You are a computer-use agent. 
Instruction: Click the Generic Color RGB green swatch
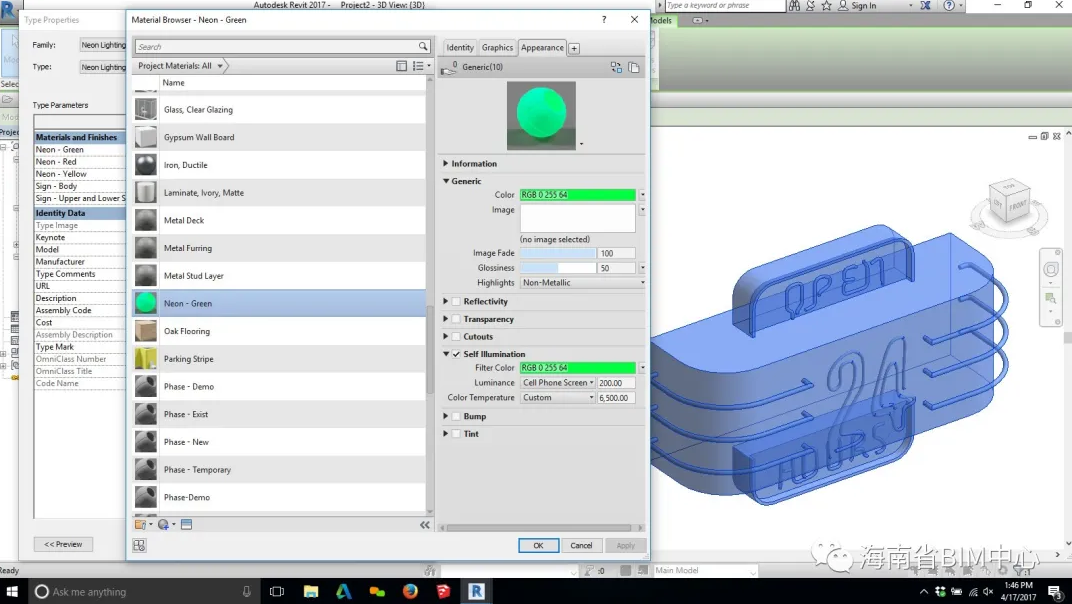pyautogui.click(x=577, y=195)
